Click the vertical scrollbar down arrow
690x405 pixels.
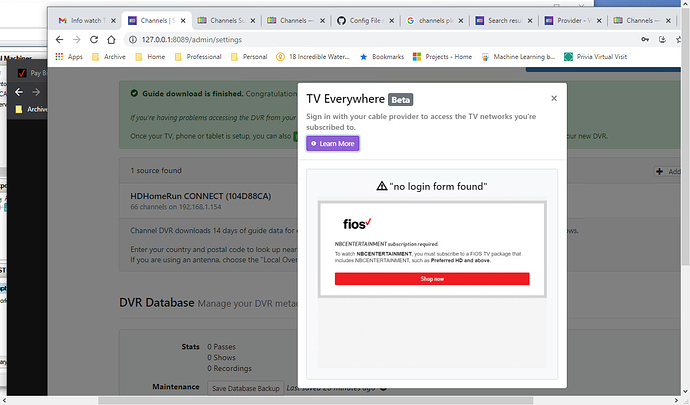pos(685,391)
